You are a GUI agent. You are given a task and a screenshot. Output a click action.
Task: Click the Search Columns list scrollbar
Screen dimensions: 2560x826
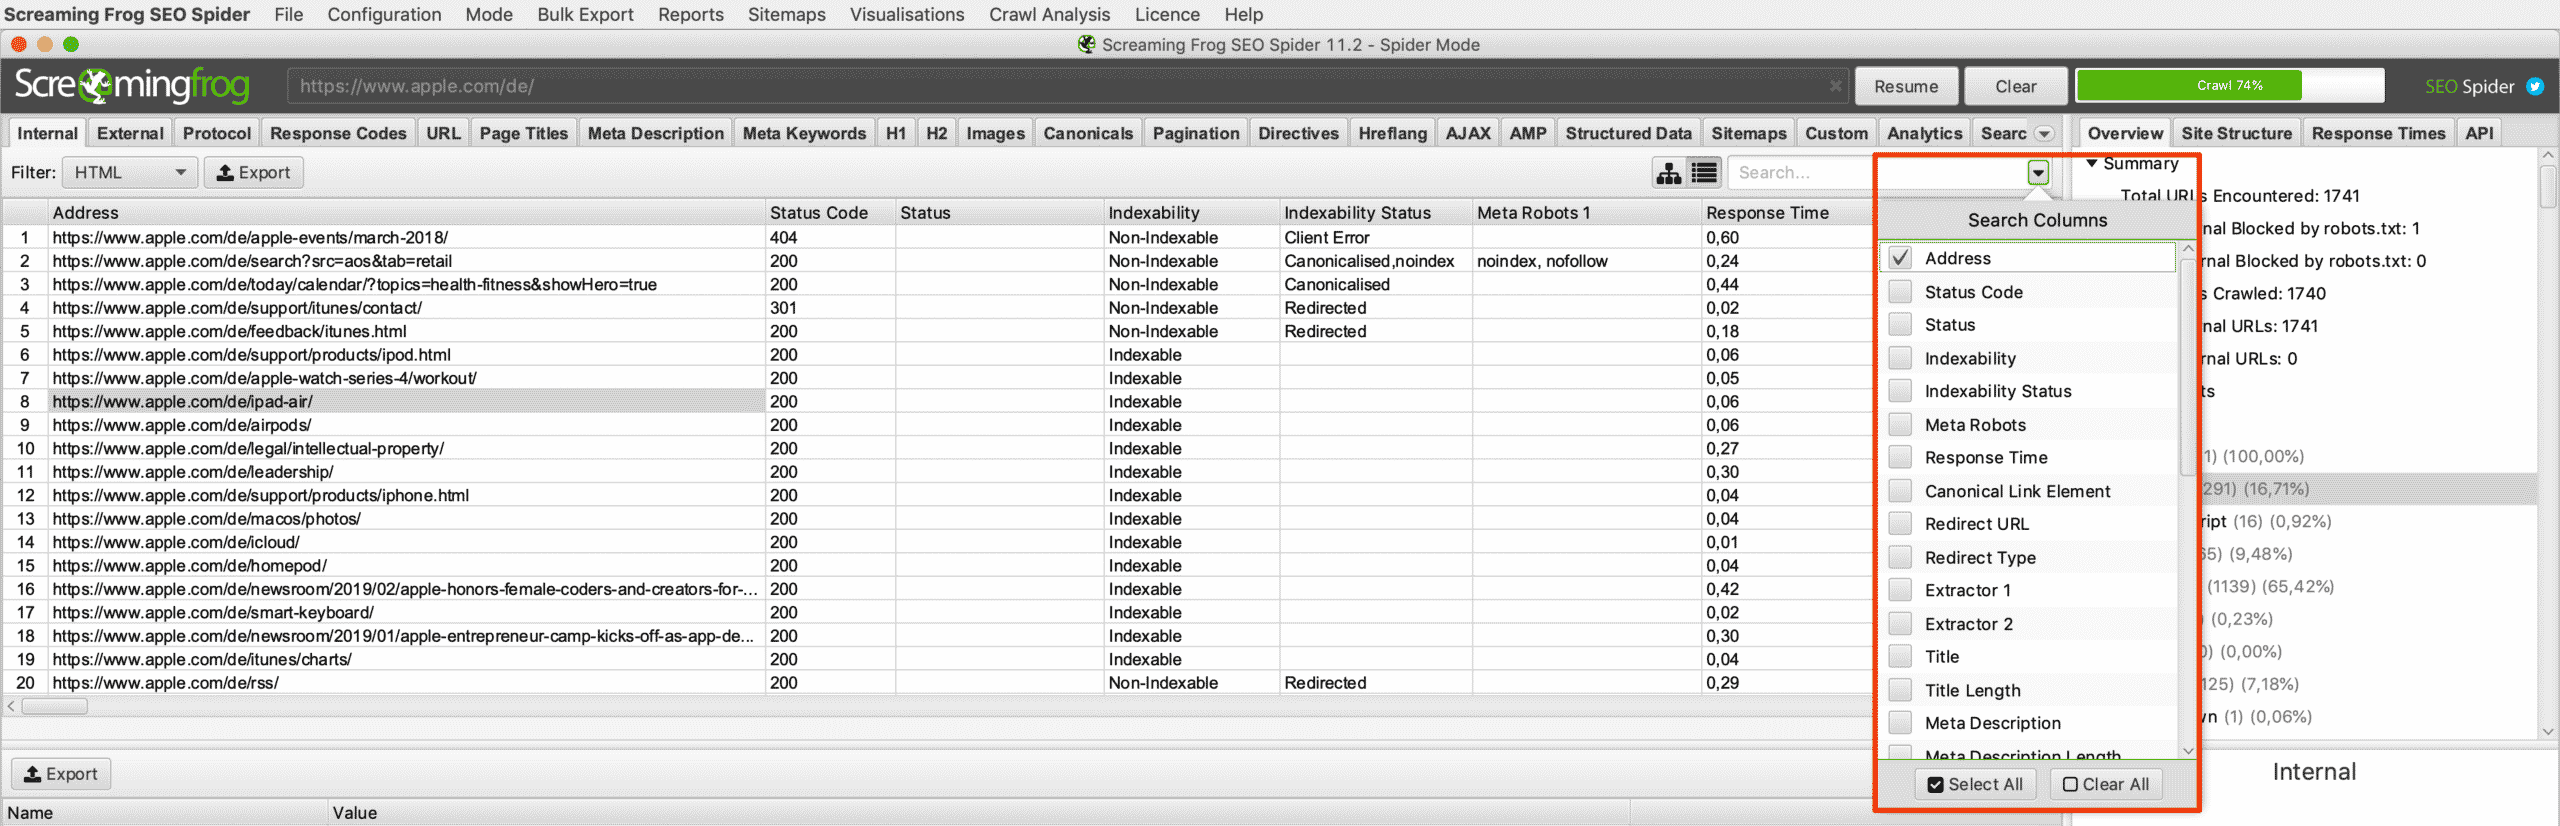pyautogui.click(x=2188, y=365)
